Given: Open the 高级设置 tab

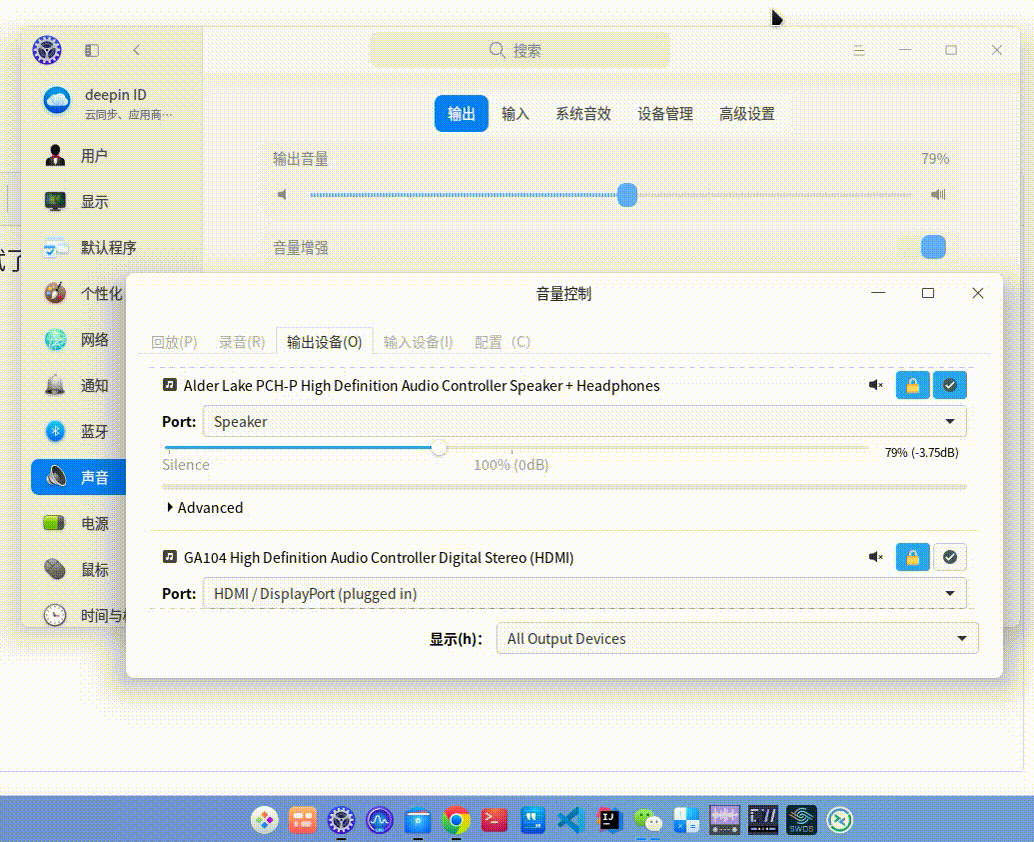Looking at the screenshot, I should (x=746, y=113).
